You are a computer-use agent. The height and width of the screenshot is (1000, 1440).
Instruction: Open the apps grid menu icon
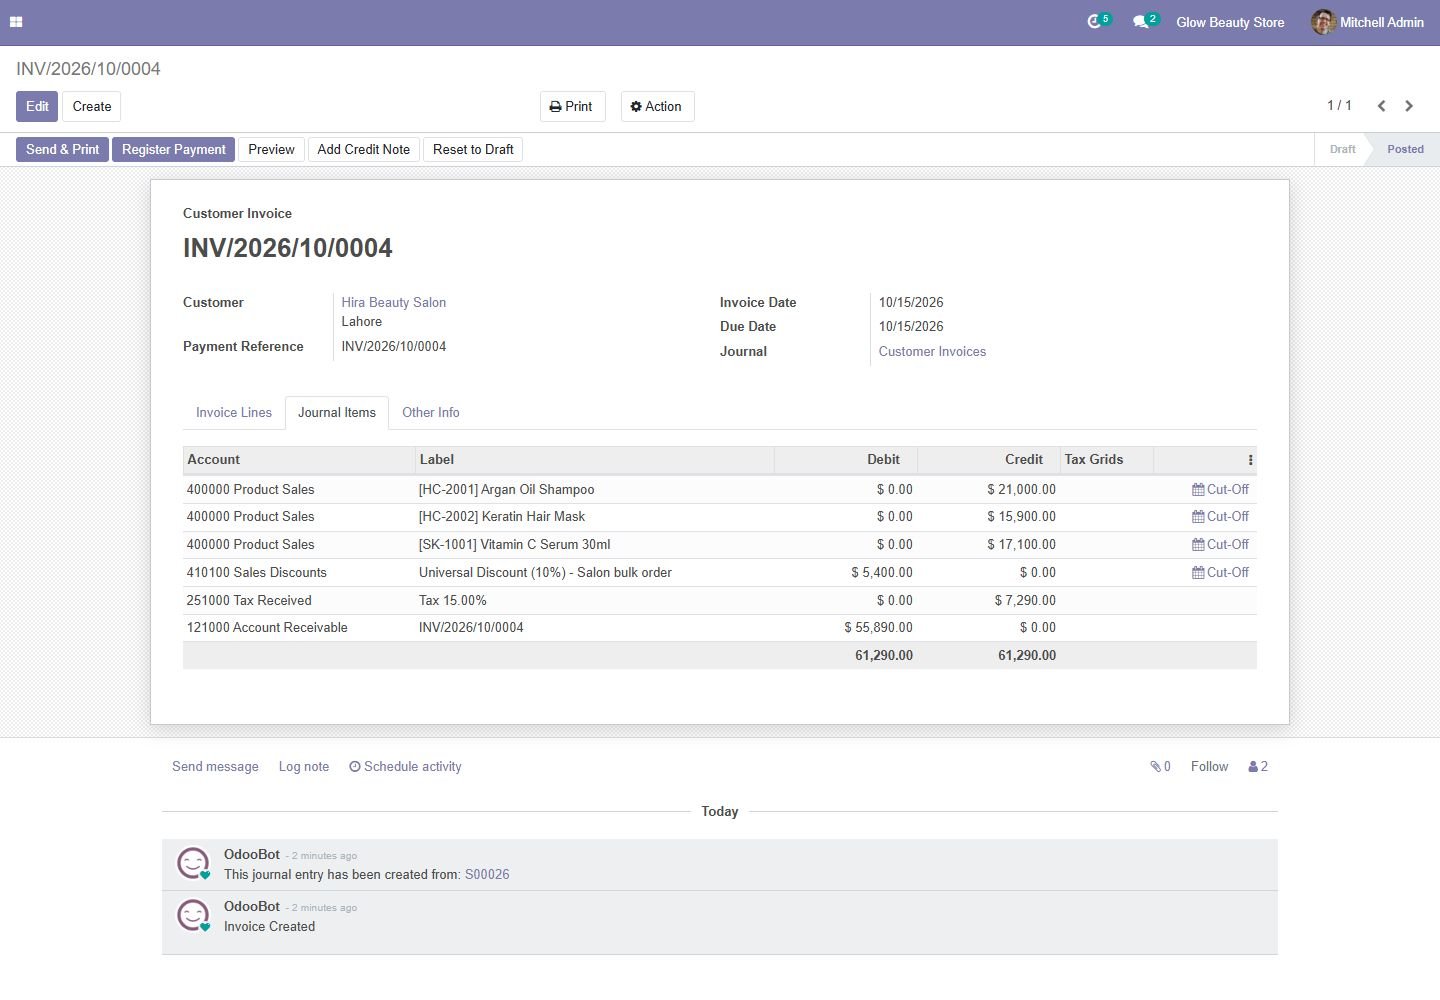(16, 22)
